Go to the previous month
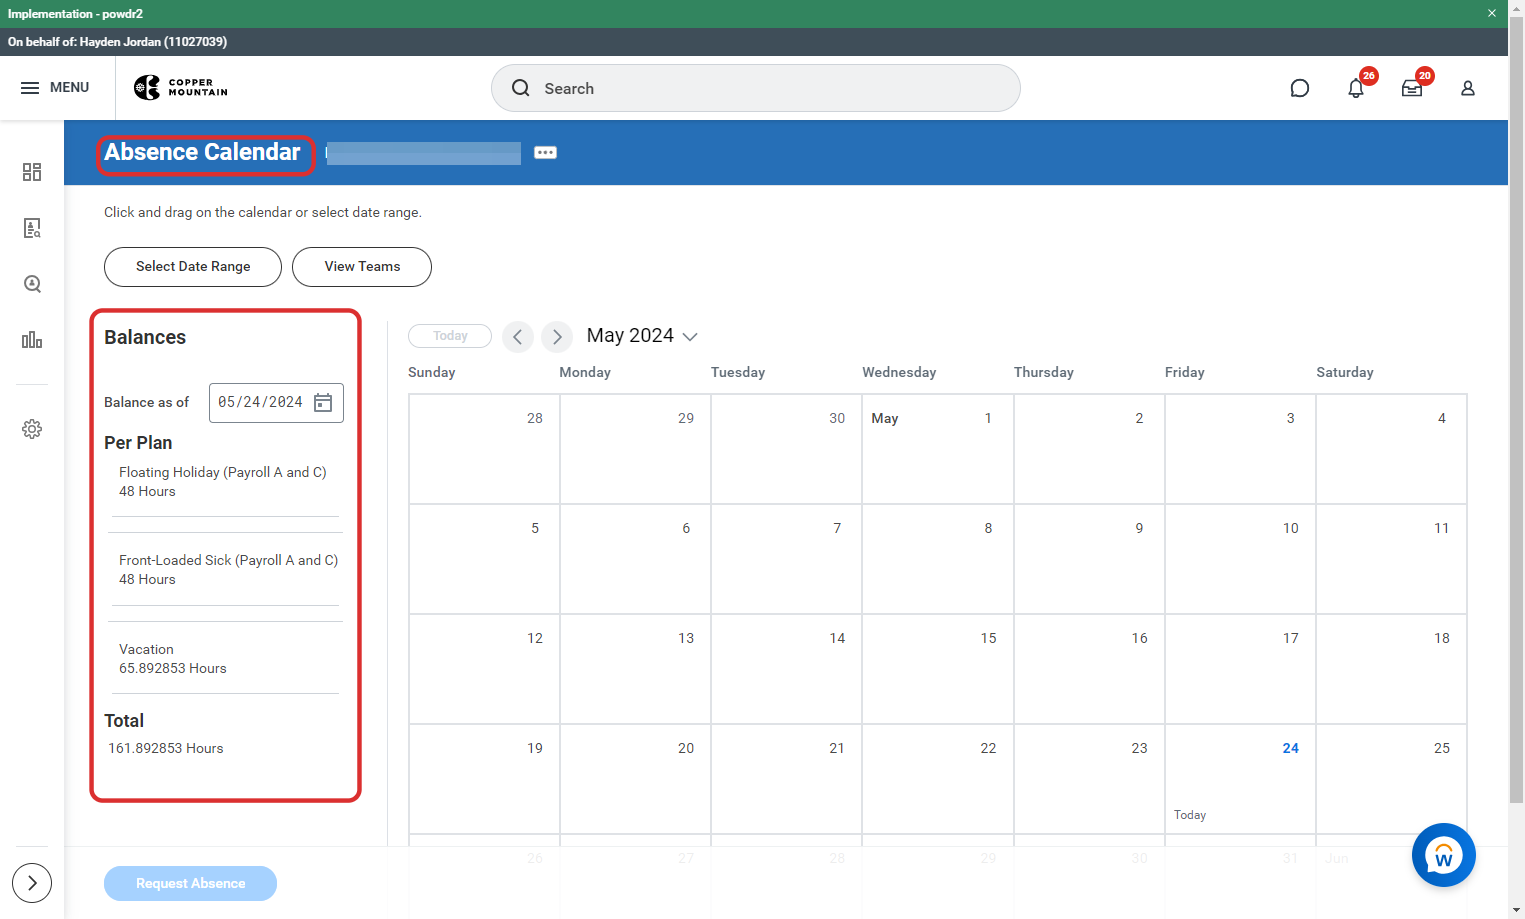 coord(517,337)
